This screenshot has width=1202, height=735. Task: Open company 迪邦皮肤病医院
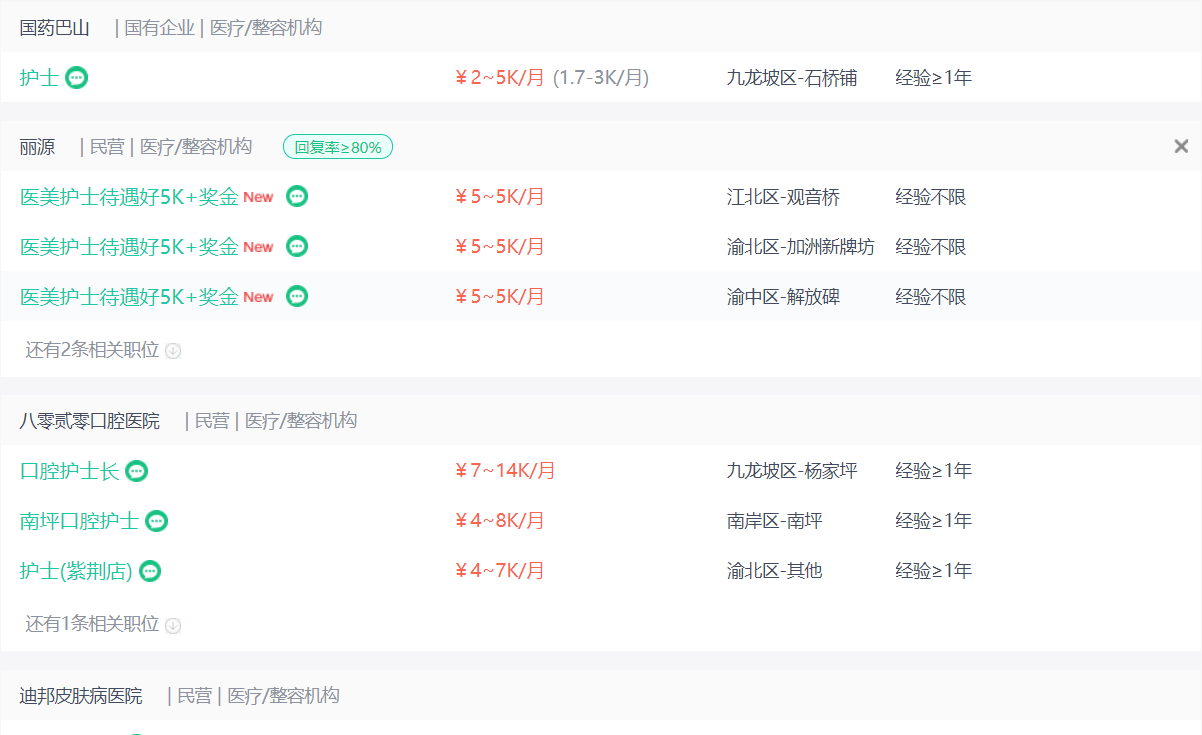[81, 696]
